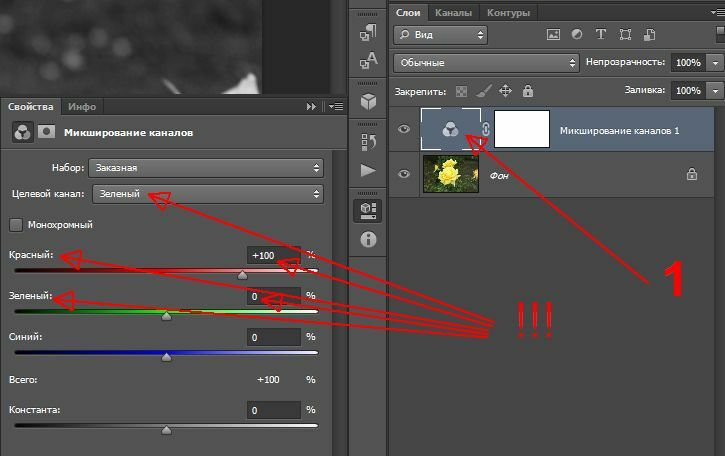725x456 pixels.
Task: Open the Character panel icon
Action: [369, 60]
